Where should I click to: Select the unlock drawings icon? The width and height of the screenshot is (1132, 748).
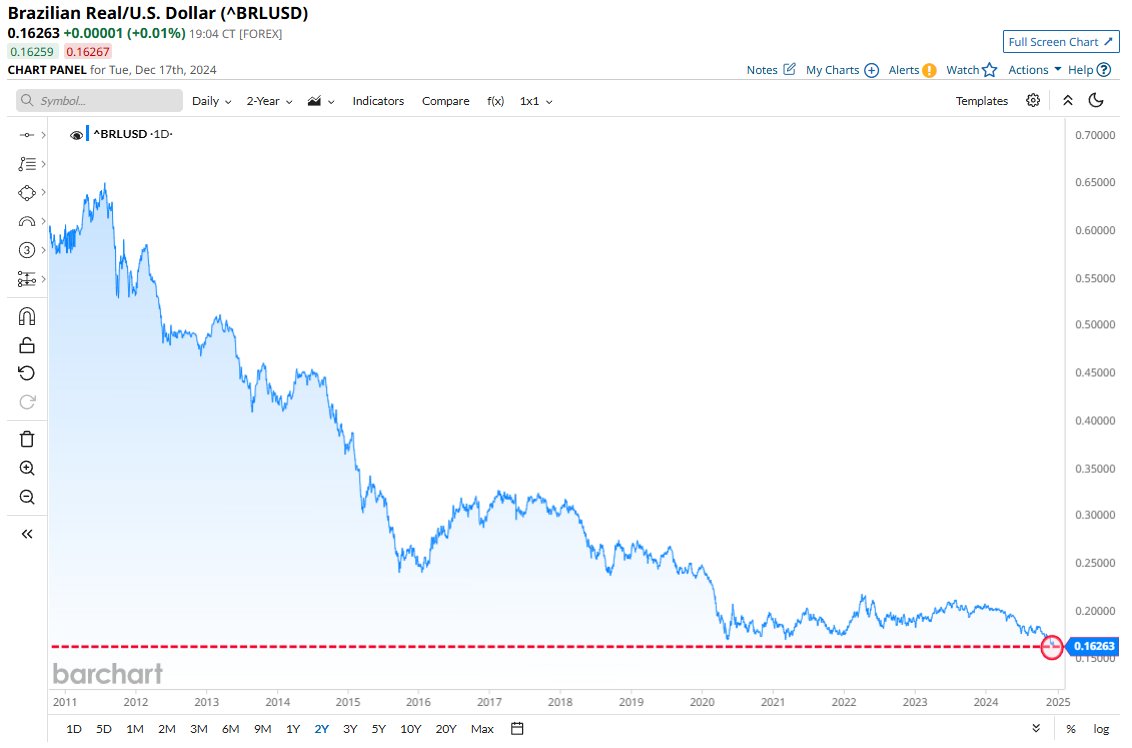pos(27,344)
